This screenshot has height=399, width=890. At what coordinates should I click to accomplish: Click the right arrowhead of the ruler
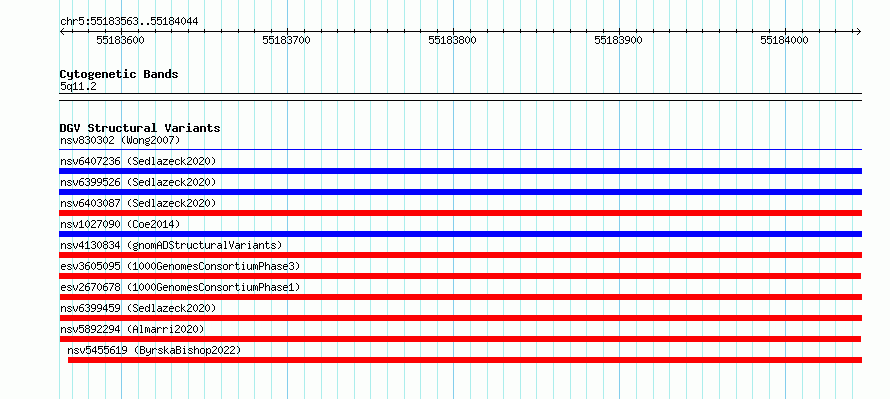pos(859,32)
